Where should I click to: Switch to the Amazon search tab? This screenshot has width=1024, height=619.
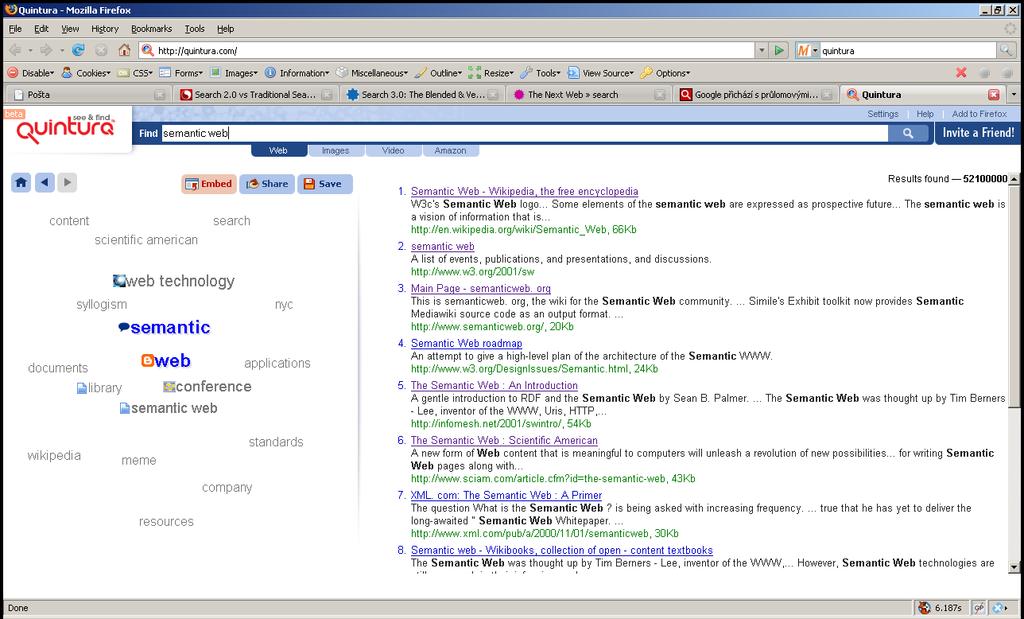[451, 151]
